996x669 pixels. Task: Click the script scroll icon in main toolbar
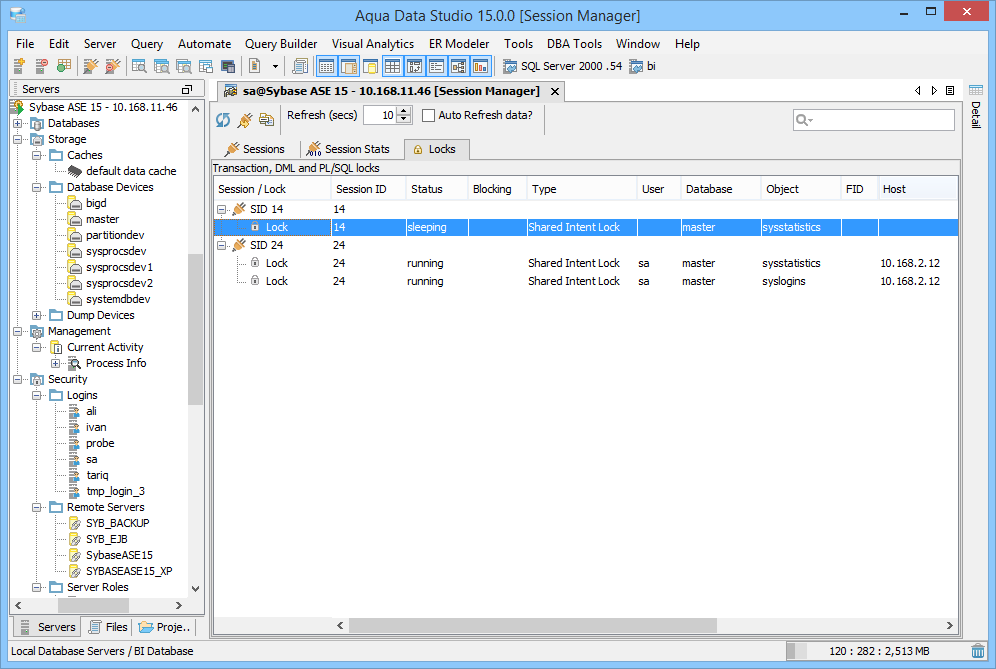click(x=300, y=65)
